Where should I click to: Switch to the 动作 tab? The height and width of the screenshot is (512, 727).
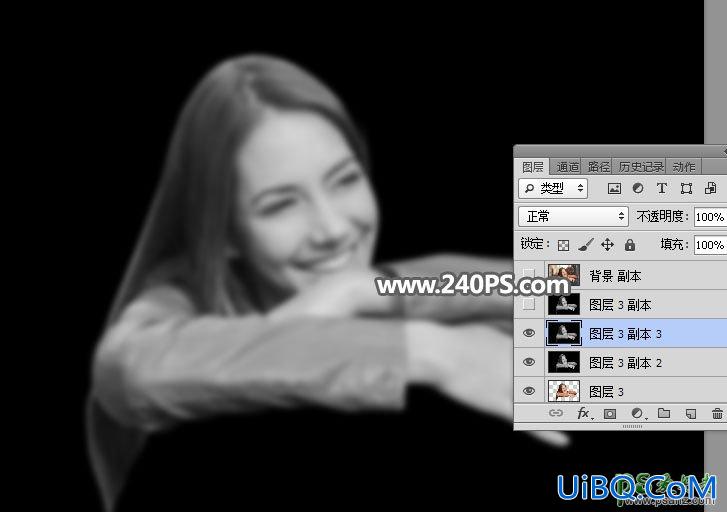[684, 166]
